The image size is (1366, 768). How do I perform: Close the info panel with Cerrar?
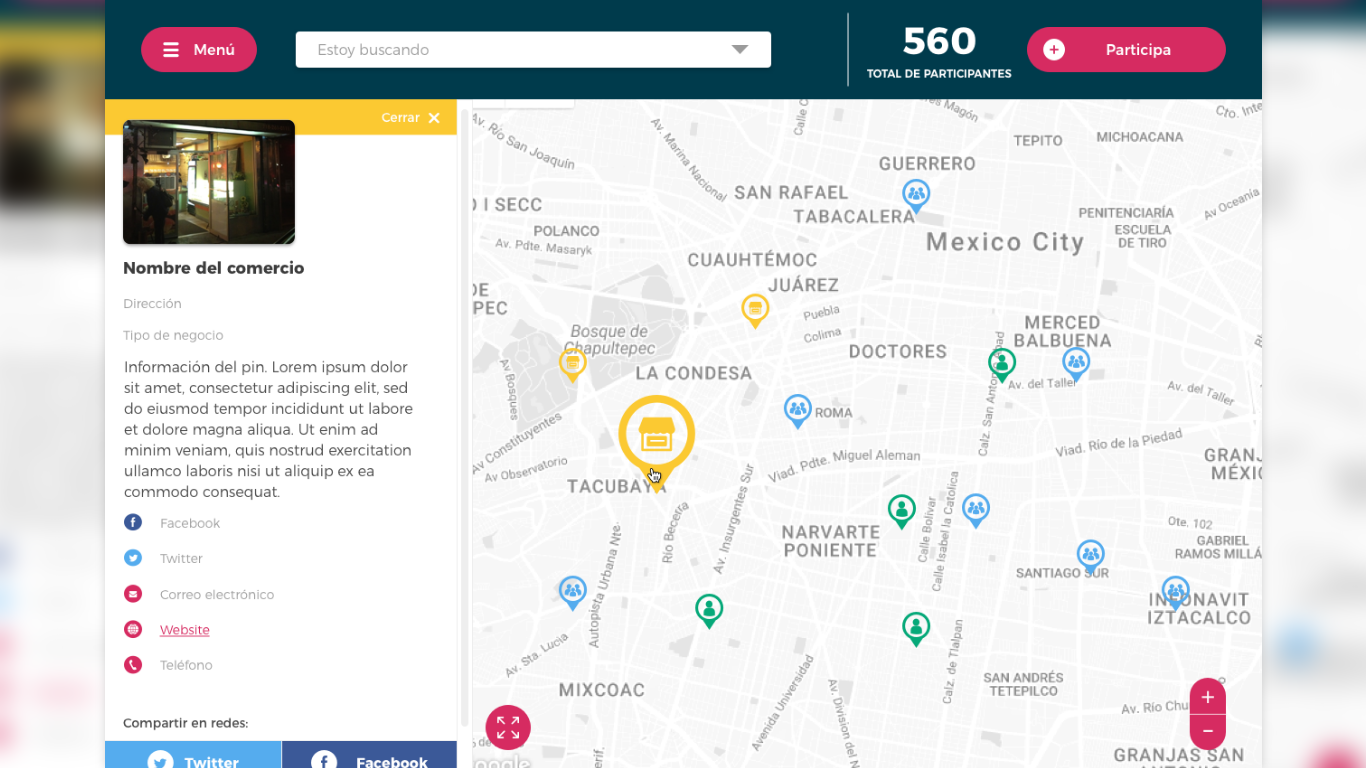pyautogui.click(x=411, y=118)
